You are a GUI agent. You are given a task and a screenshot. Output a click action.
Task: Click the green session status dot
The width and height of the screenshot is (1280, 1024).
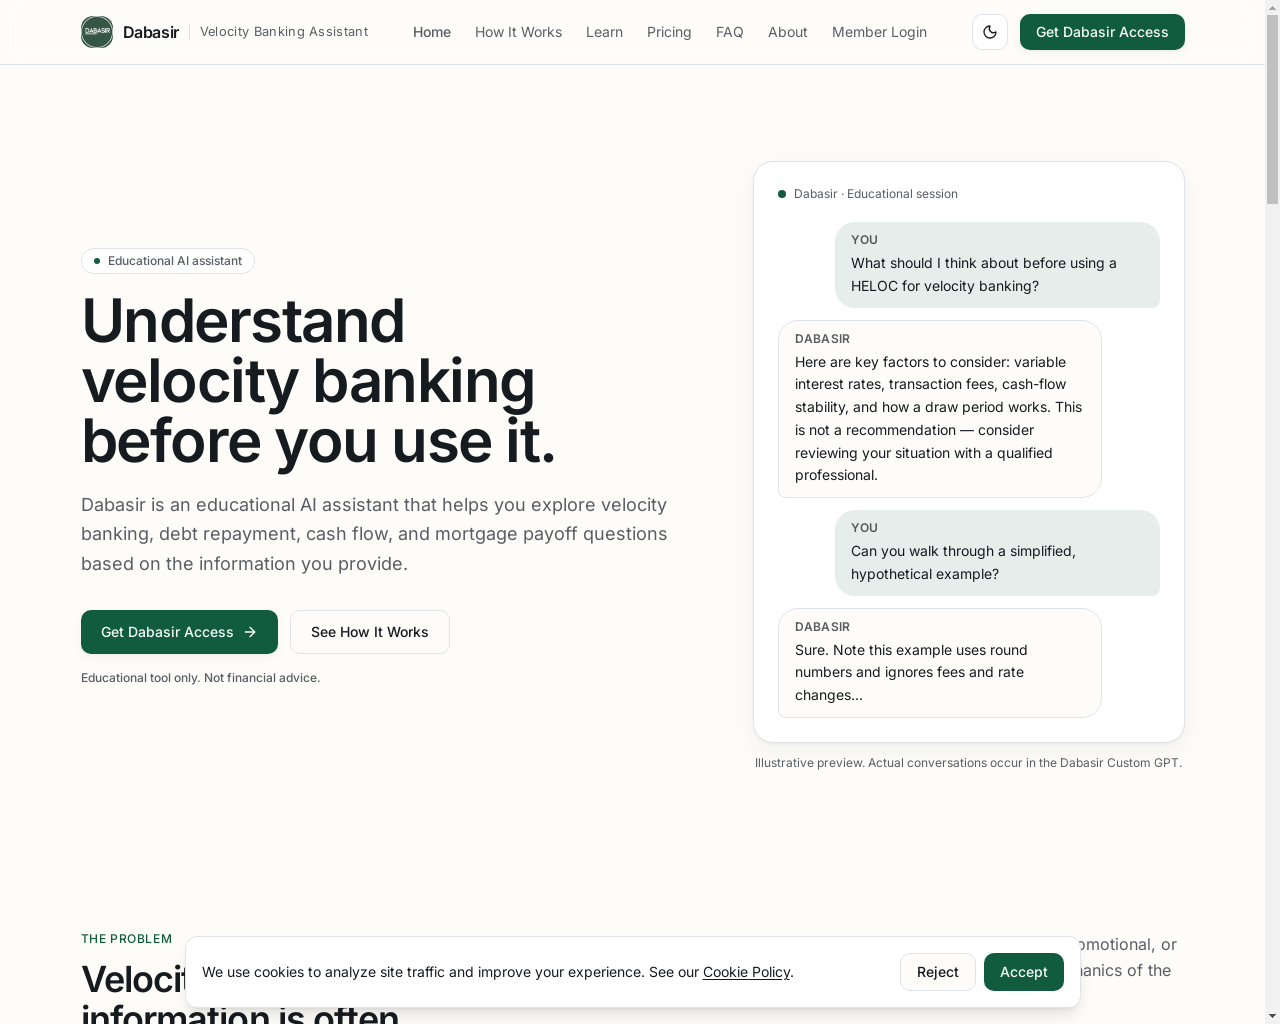tap(782, 194)
